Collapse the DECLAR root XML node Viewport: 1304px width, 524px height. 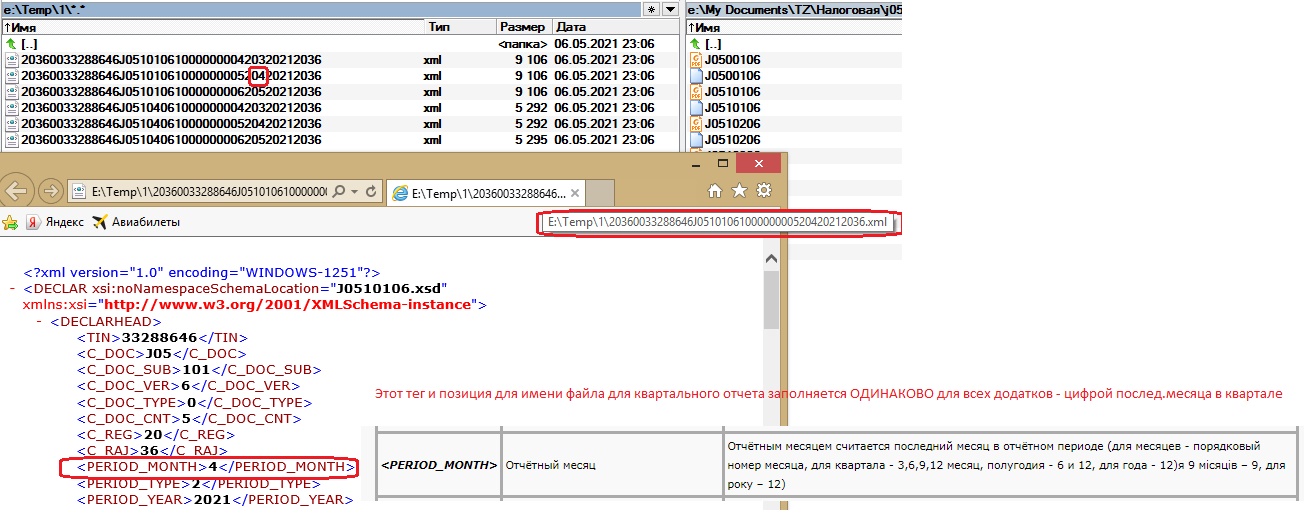(x=11, y=288)
